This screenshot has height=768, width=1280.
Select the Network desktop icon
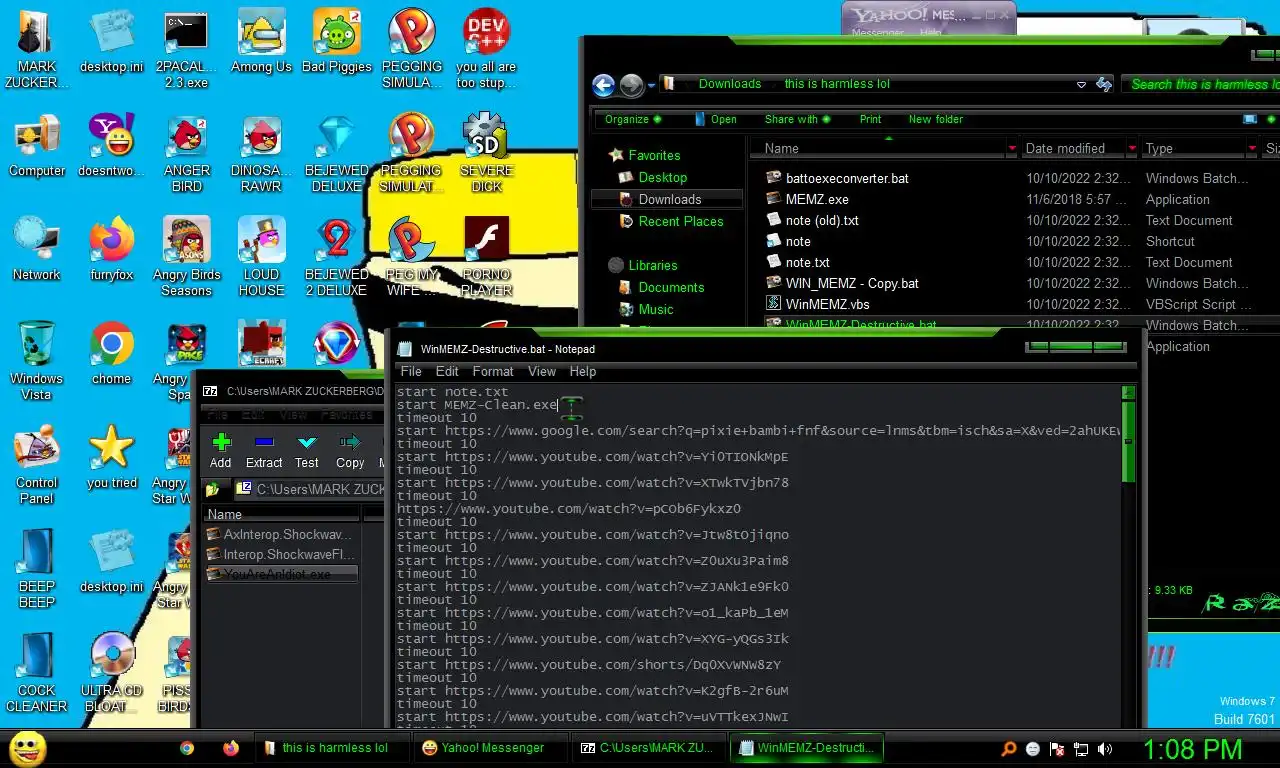point(37,249)
